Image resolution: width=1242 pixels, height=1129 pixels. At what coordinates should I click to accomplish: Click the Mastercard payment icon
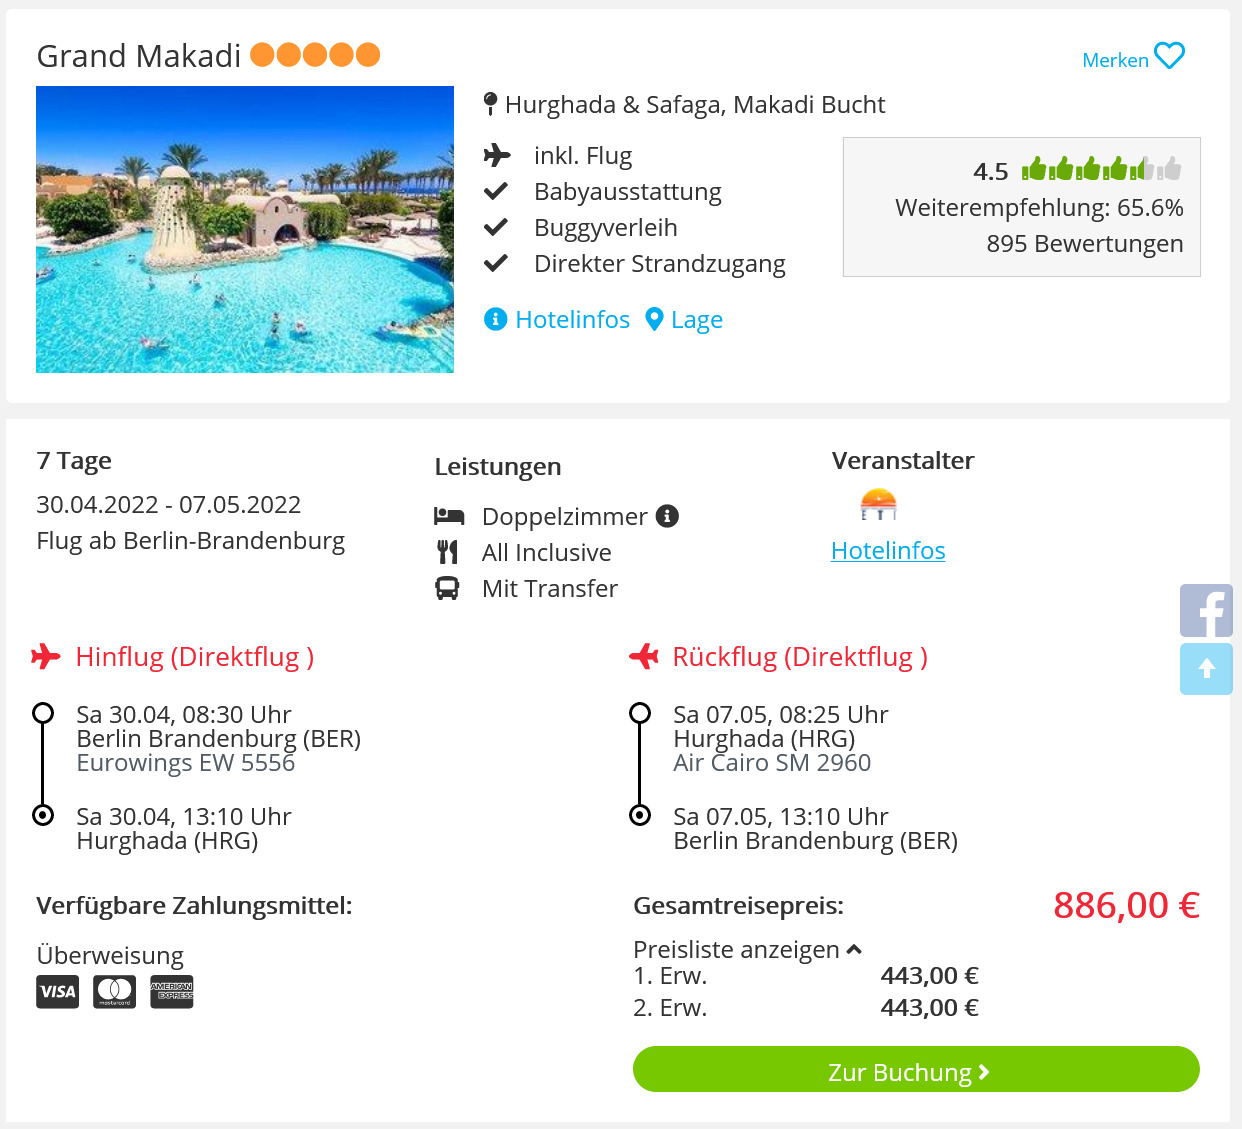(115, 992)
